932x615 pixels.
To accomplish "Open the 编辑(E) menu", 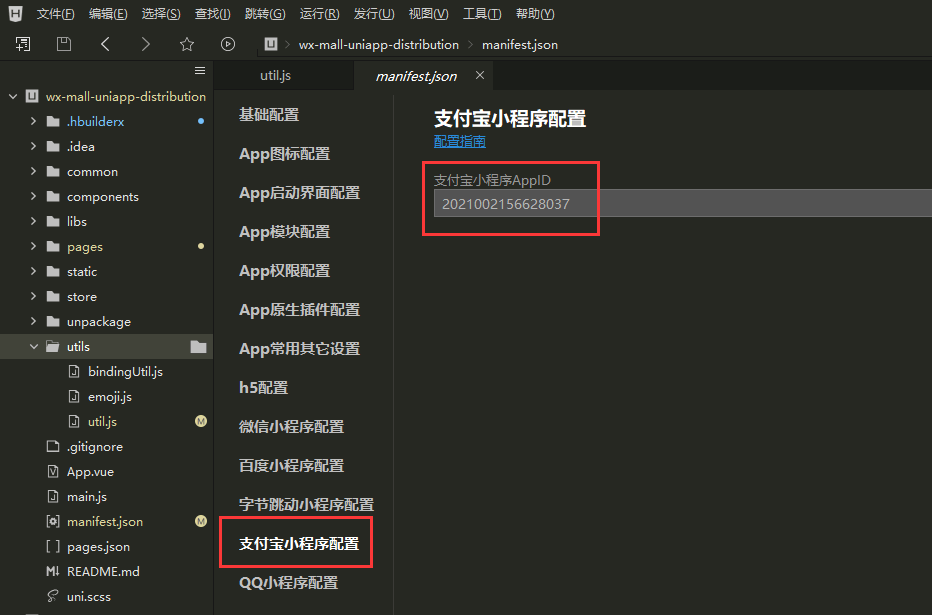I will [x=108, y=13].
